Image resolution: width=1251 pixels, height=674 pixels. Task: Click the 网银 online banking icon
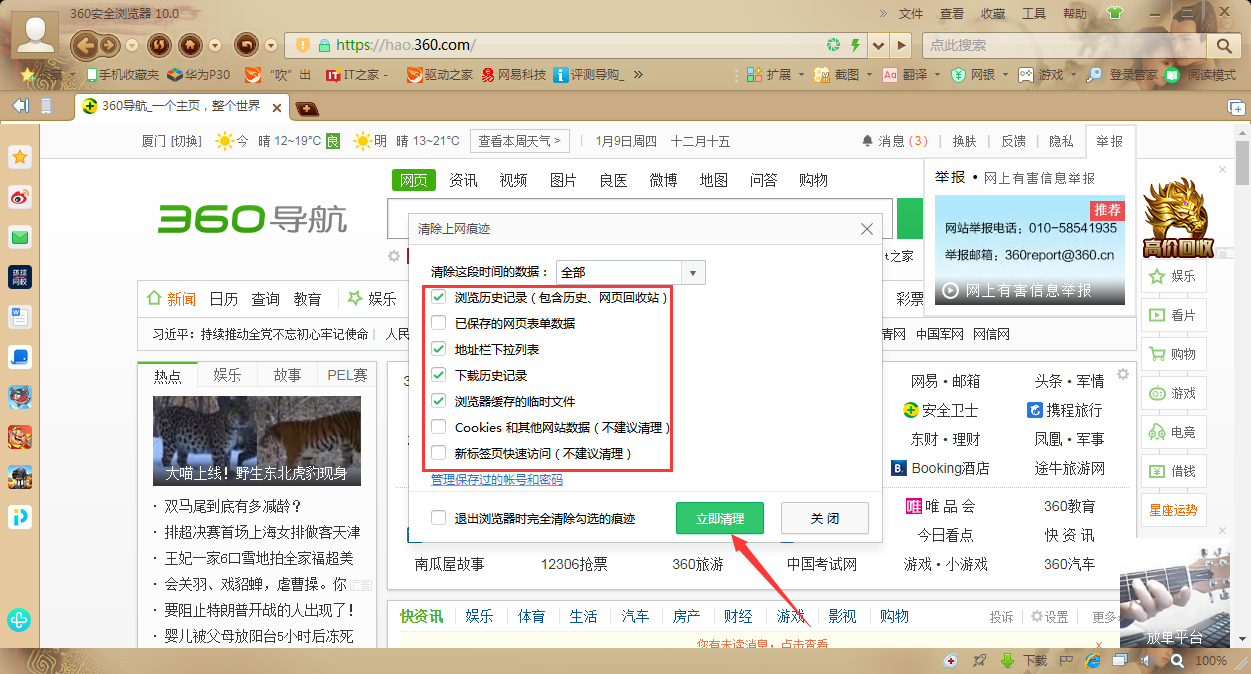[970, 75]
